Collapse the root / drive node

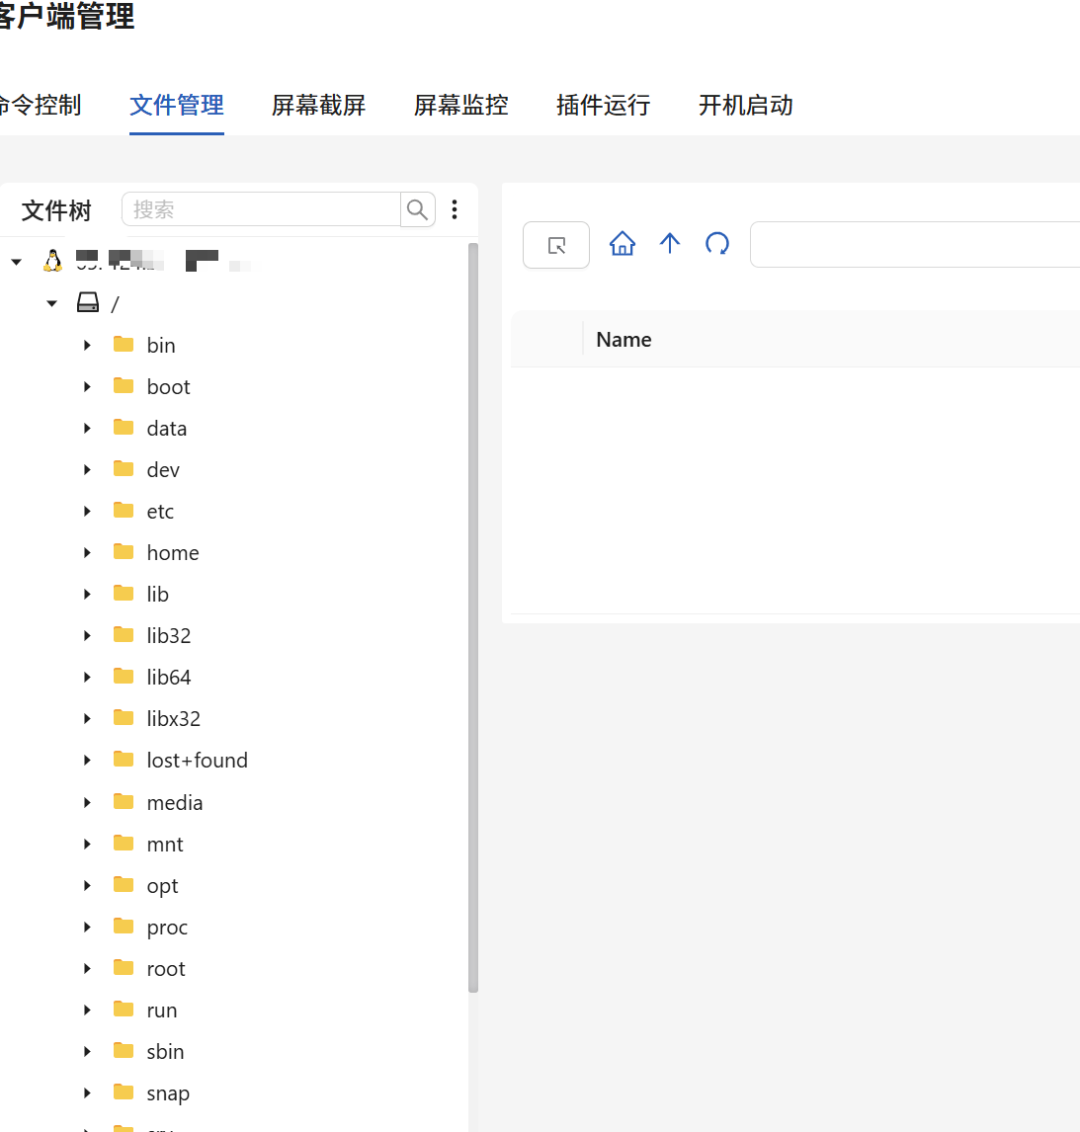[x=52, y=303]
